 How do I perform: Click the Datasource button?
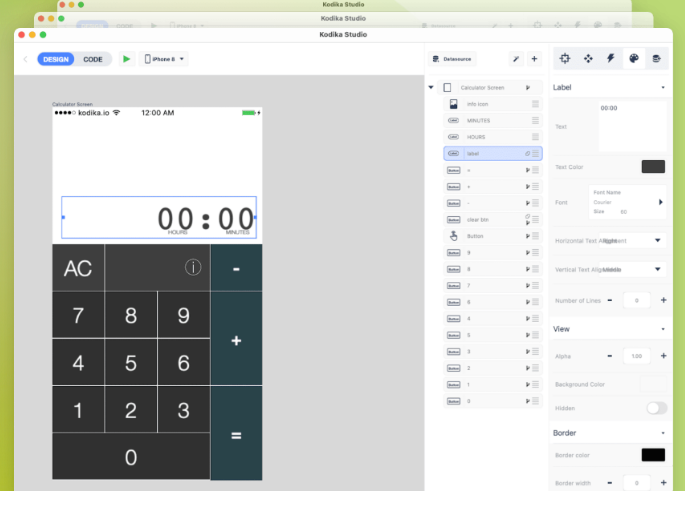(x=453, y=59)
